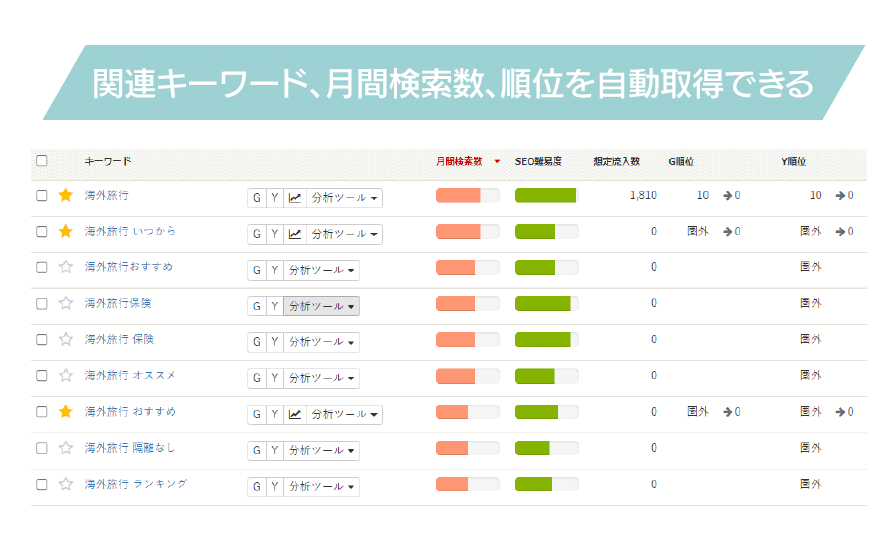
Task: Check the box for 海外旅行 いつから
Action: click(x=42, y=232)
